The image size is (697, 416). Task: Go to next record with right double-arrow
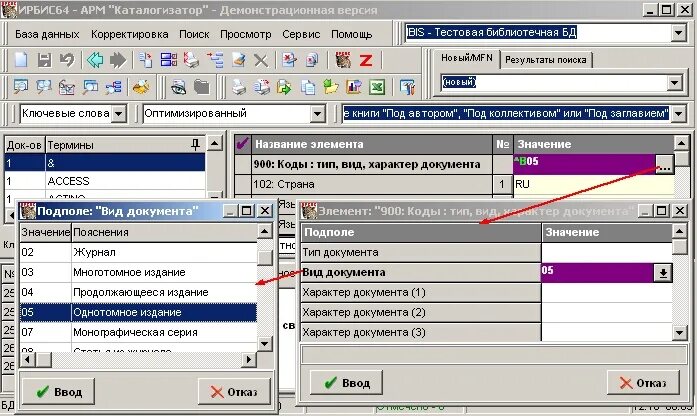(118, 60)
